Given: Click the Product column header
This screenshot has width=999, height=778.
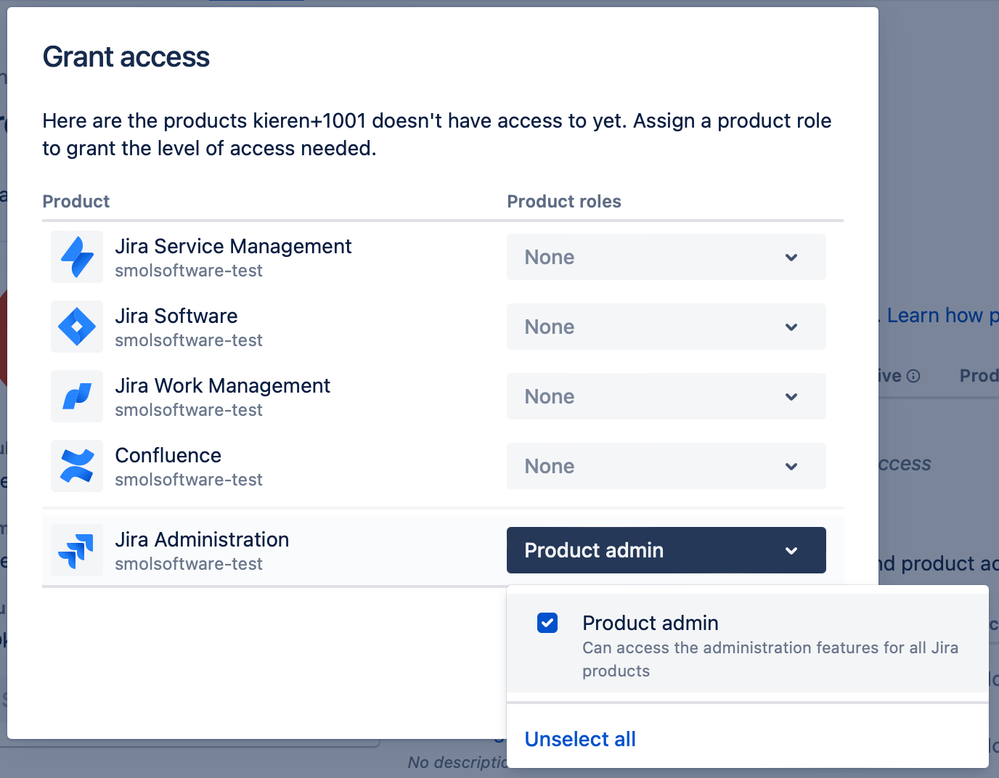Looking at the screenshot, I should click(x=76, y=201).
